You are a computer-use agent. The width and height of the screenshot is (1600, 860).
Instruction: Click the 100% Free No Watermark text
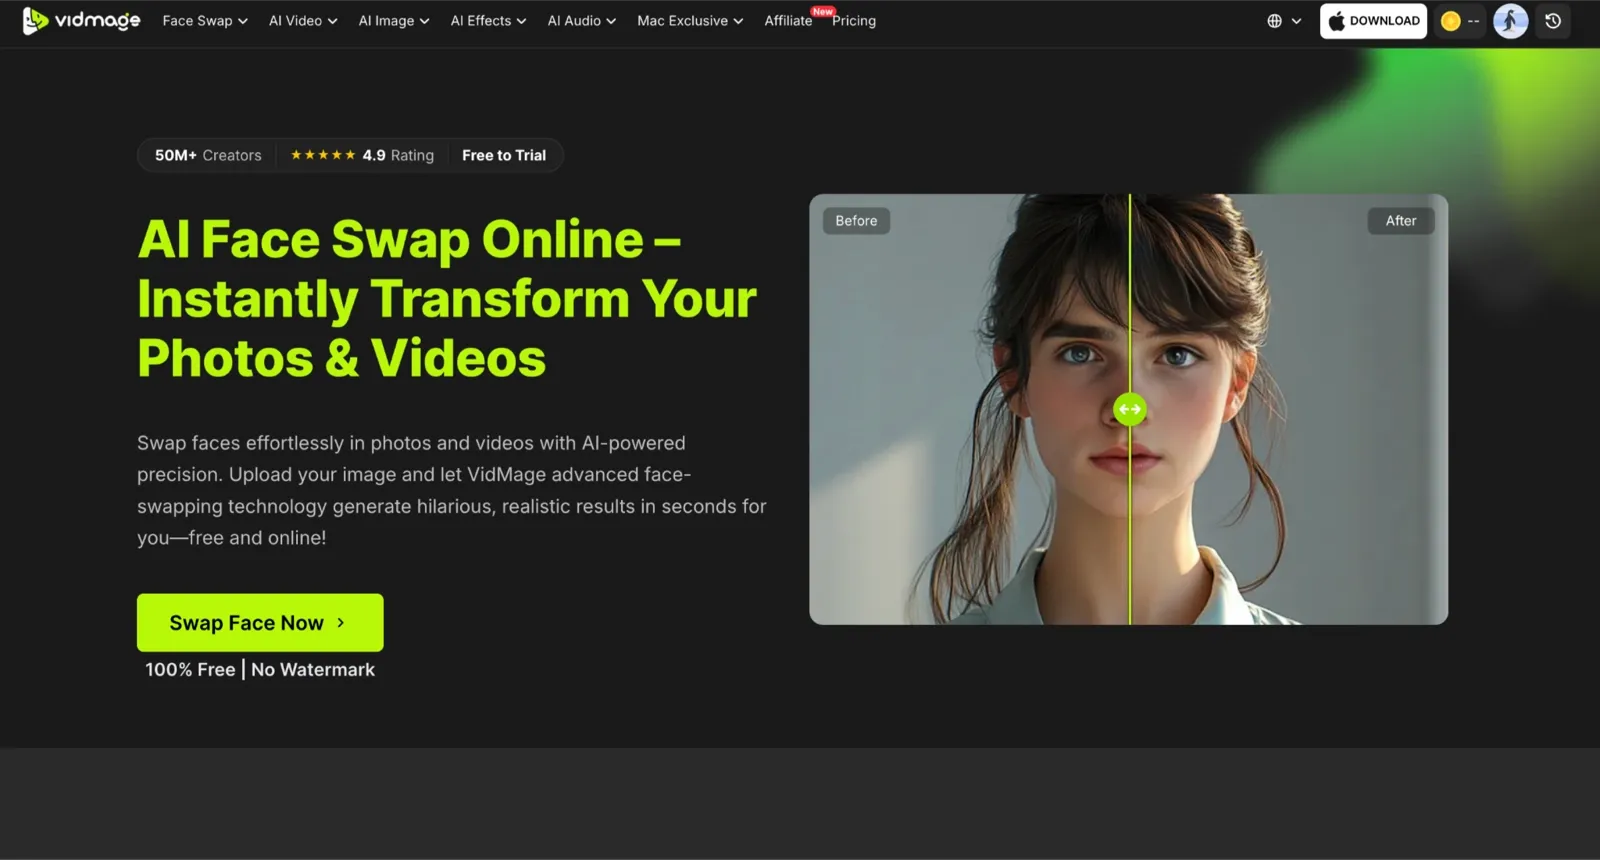(260, 670)
